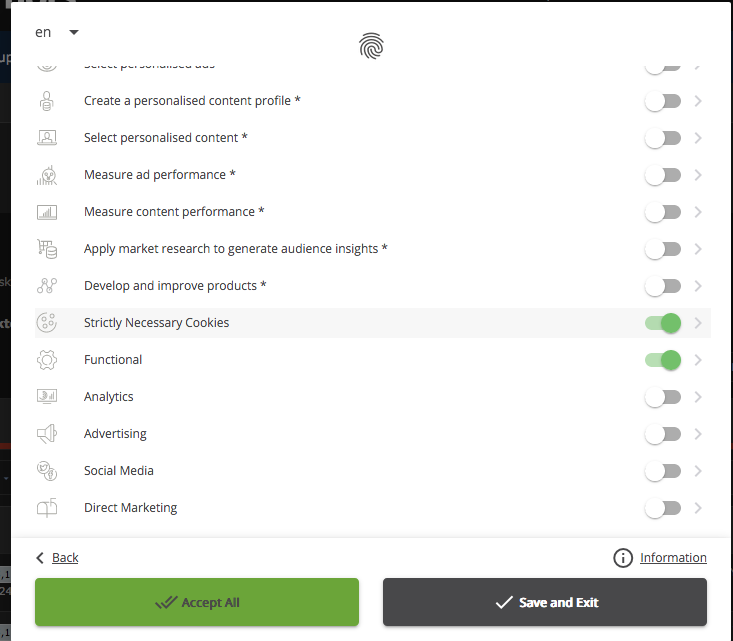Click the Functional gear icon
Screen dimensions: 733x641
tap(47, 360)
